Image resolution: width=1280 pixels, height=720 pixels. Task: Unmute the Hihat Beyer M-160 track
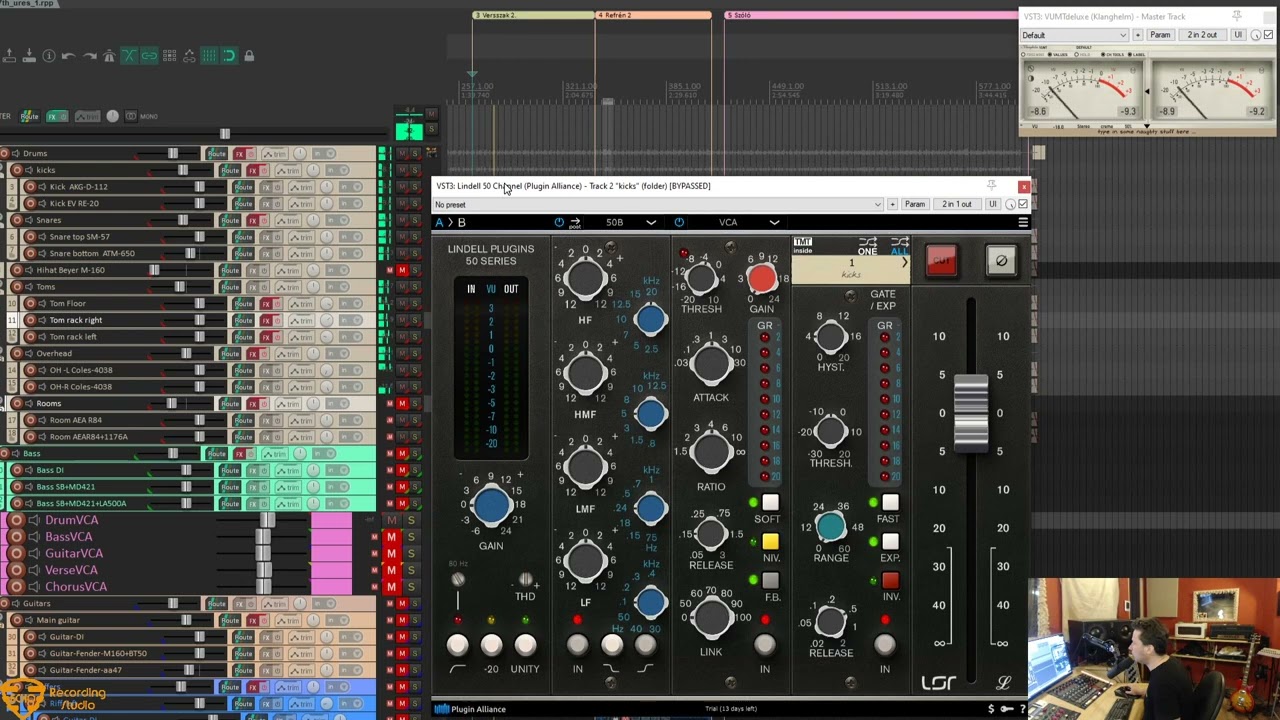pos(402,270)
